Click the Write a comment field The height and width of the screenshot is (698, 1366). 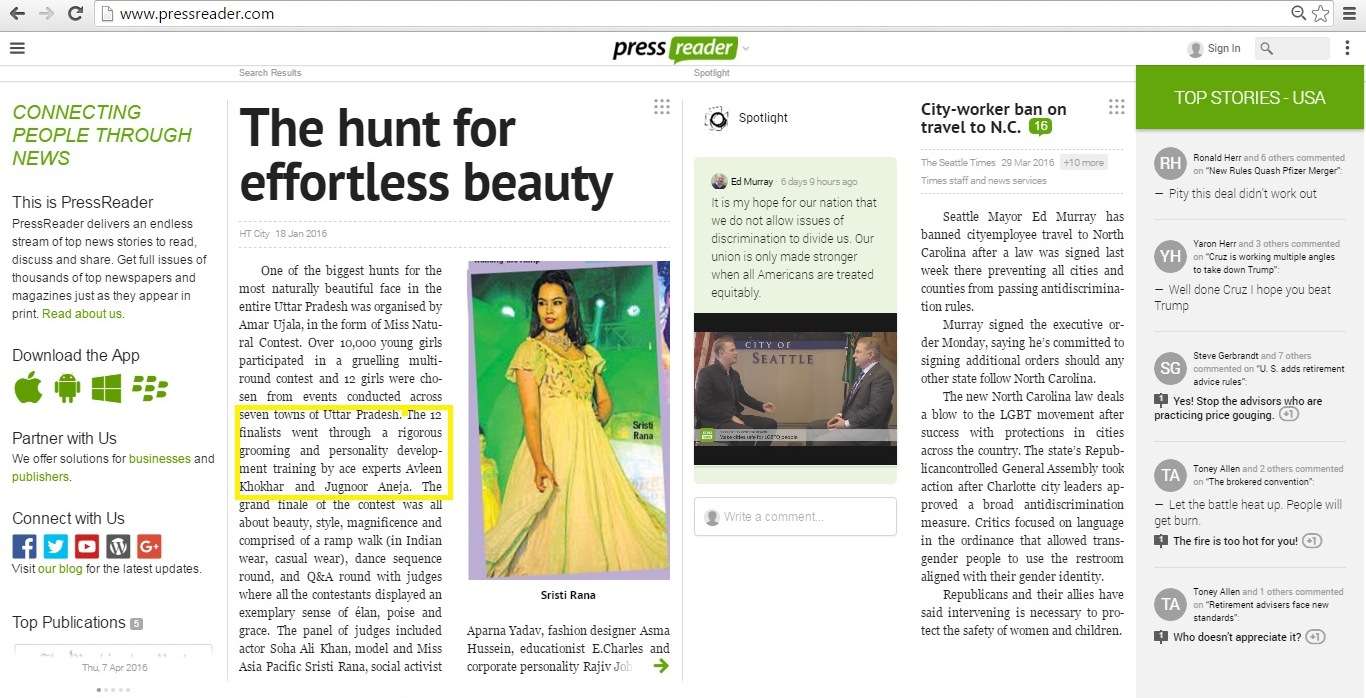pos(795,517)
